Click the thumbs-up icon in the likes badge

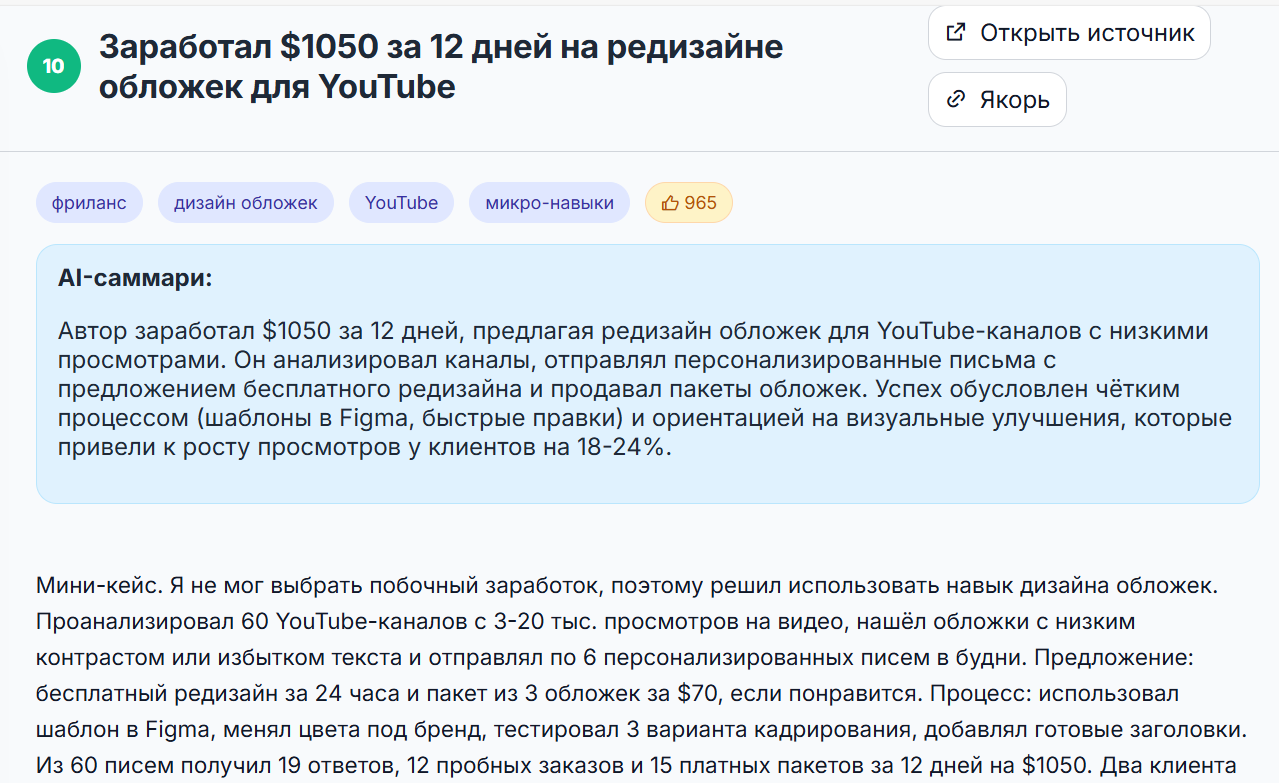670,203
